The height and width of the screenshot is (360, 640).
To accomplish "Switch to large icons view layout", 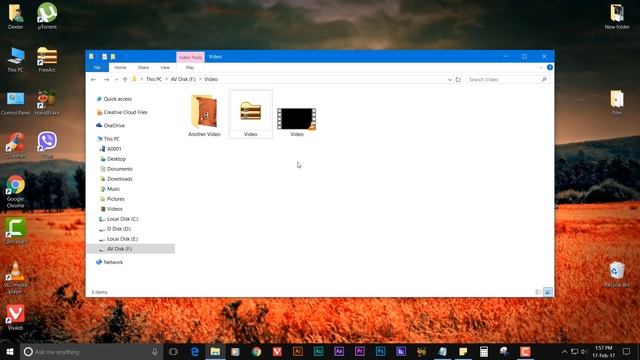I will point(548,292).
